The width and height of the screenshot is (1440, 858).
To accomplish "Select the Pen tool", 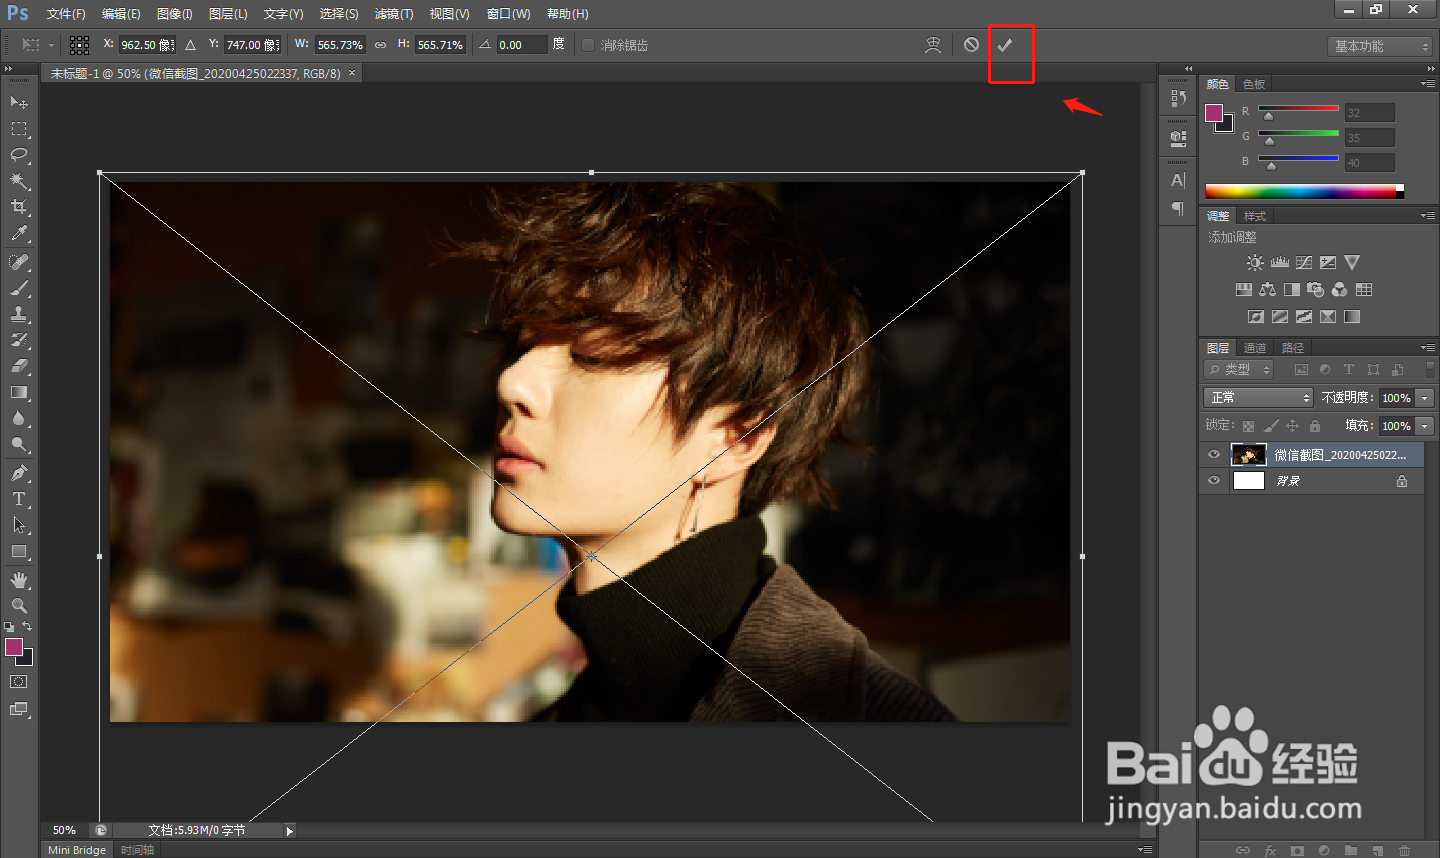I will [x=19, y=473].
